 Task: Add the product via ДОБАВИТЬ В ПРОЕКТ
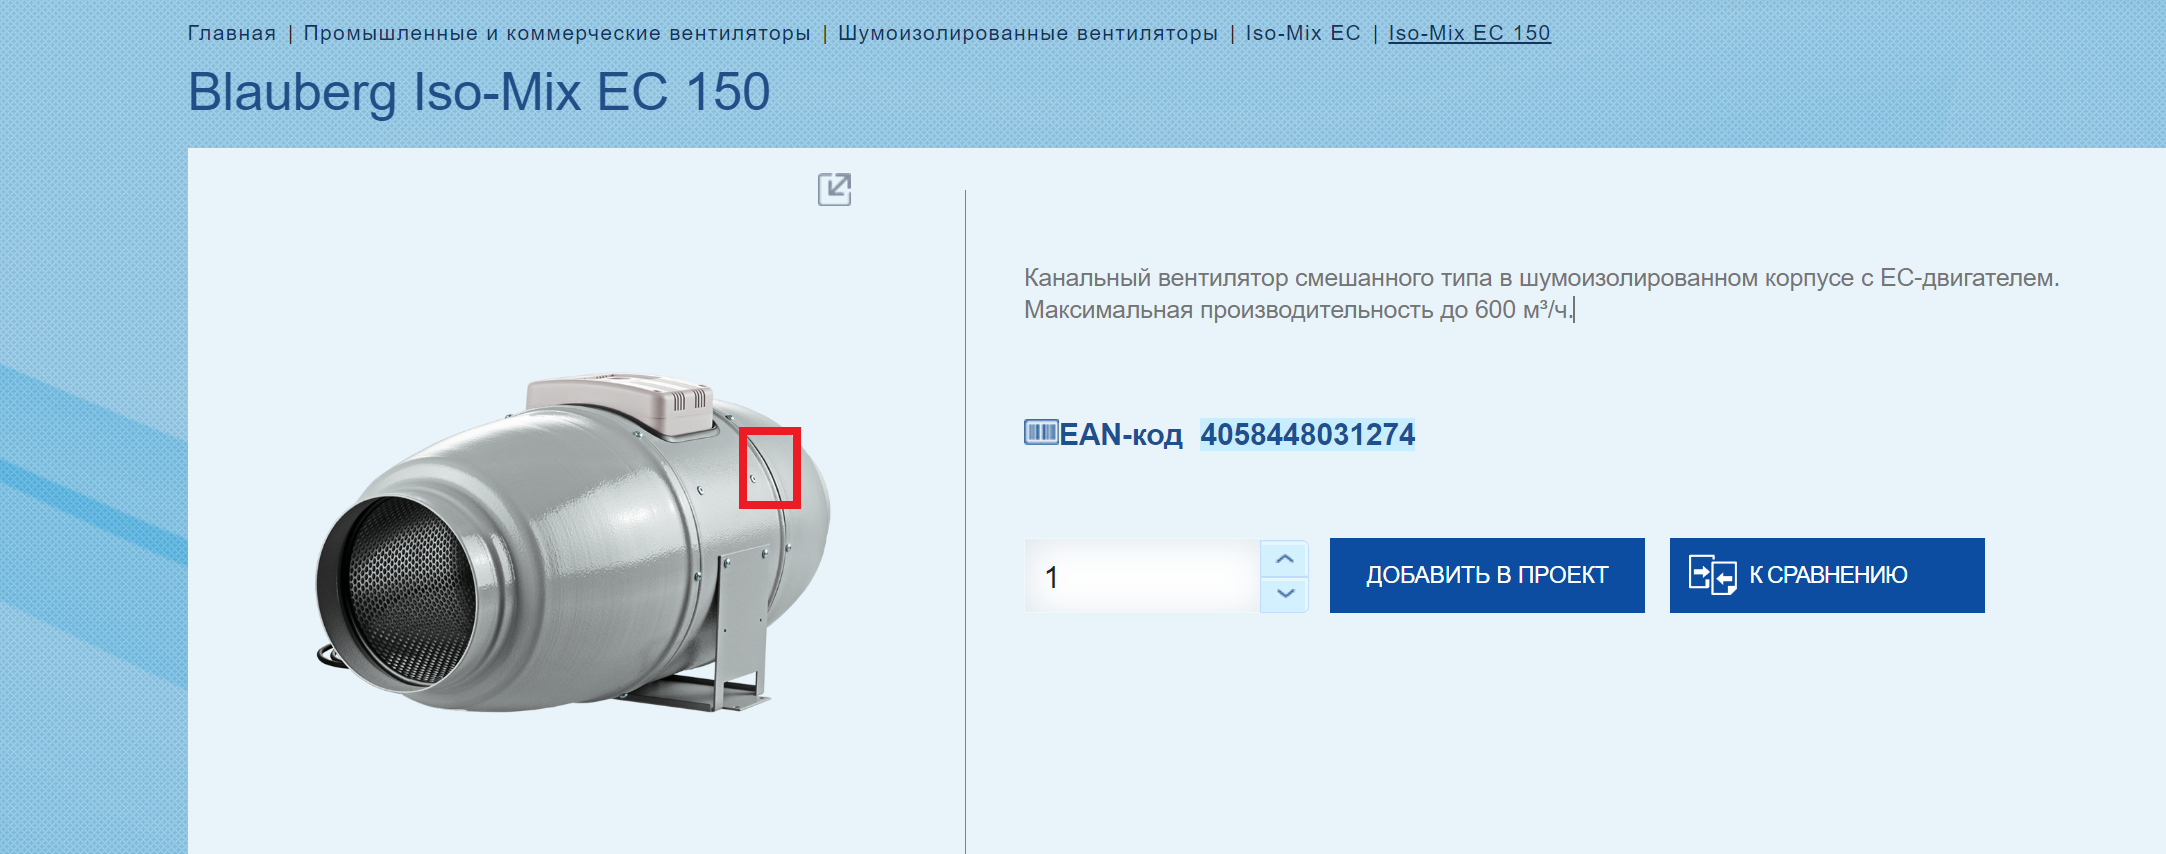click(x=1487, y=575)
